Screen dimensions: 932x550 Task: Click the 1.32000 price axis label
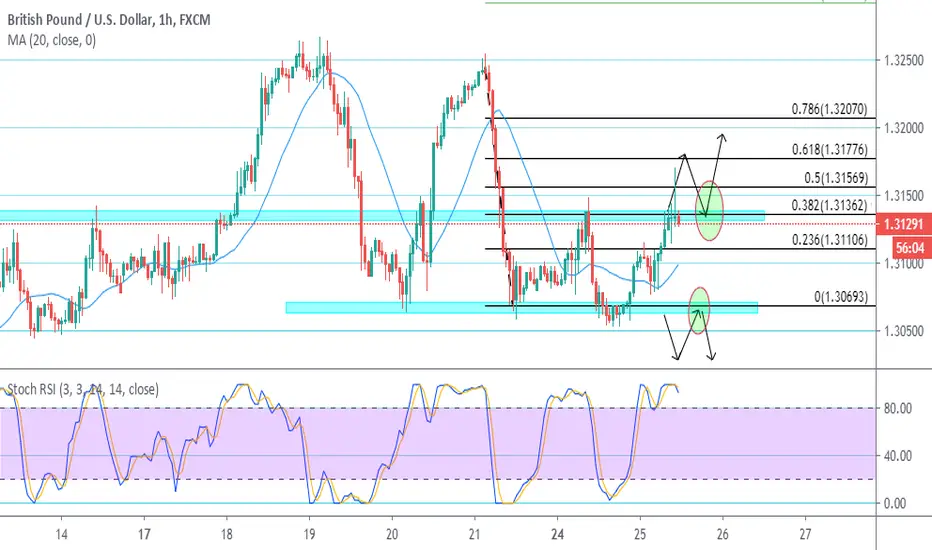tap(903, 128)
